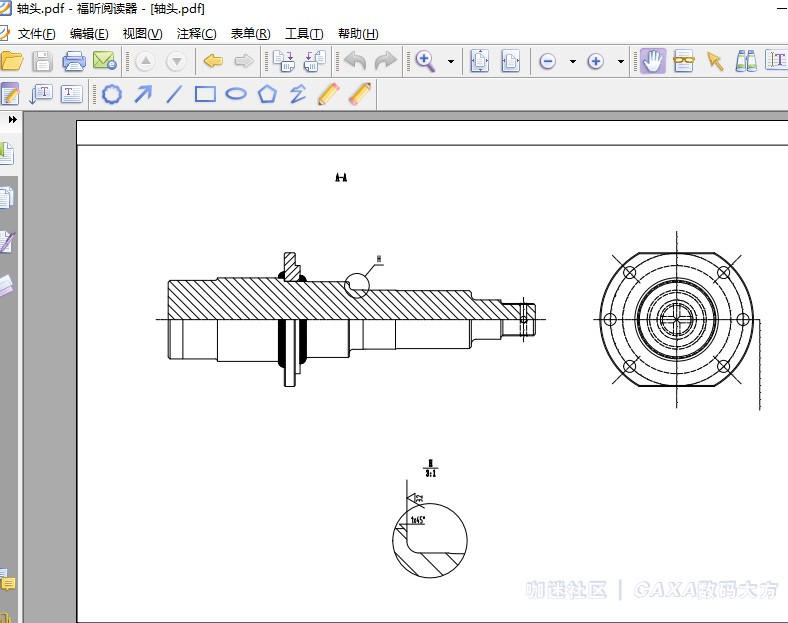Choose the yellow arrow selection tool
This screenshot has width=788, height=623.
pos(715,61)
